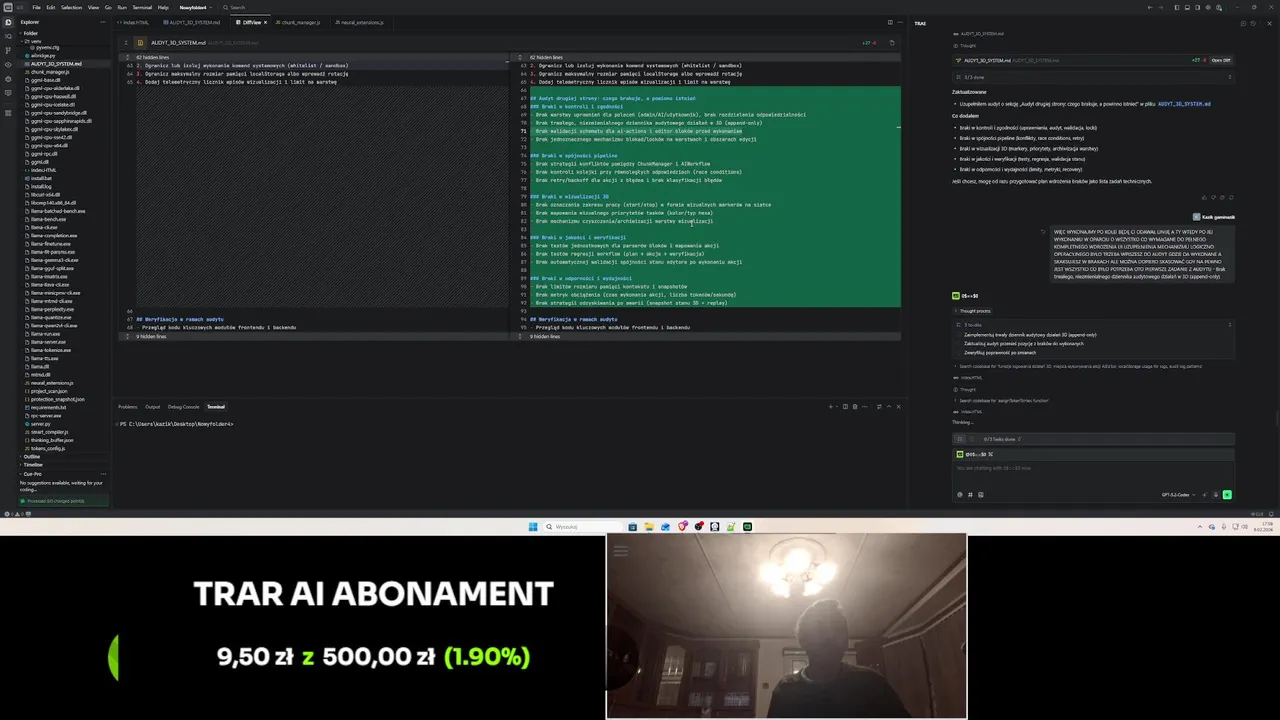The height and width of the screenshot is (720, 1280).
Task: Maximize the terminal panel with chevron icon
Action: pyautogui.click(x=888, y=407)
